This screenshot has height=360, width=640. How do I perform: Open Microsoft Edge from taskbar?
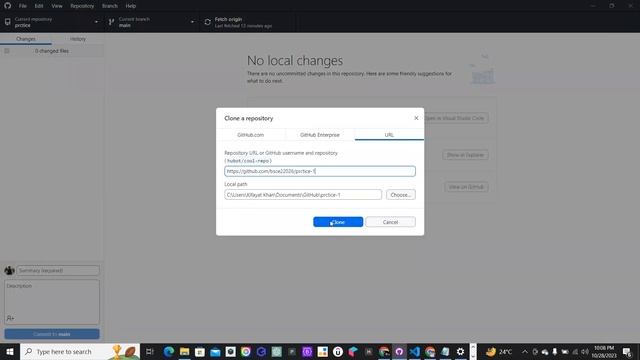coord(169,351)
